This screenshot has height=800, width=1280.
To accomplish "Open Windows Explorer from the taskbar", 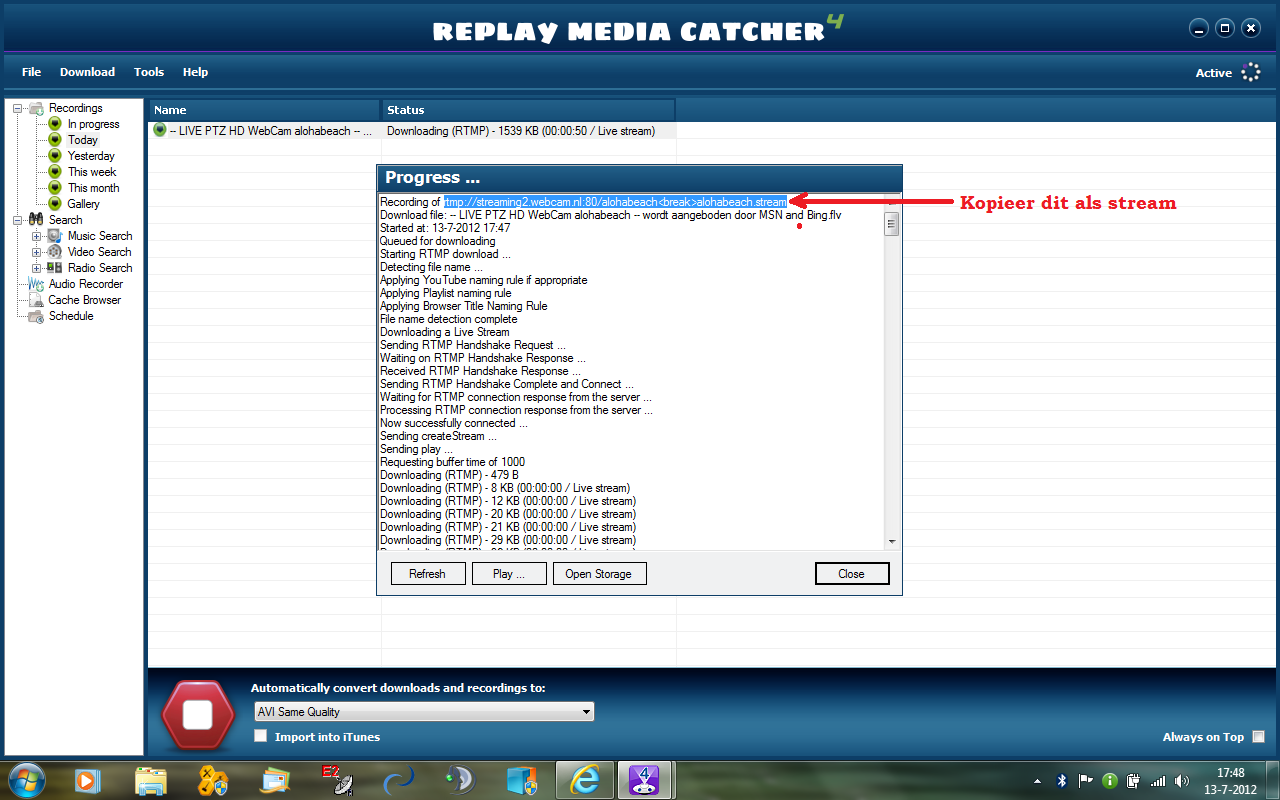I will tap(151, 779).
